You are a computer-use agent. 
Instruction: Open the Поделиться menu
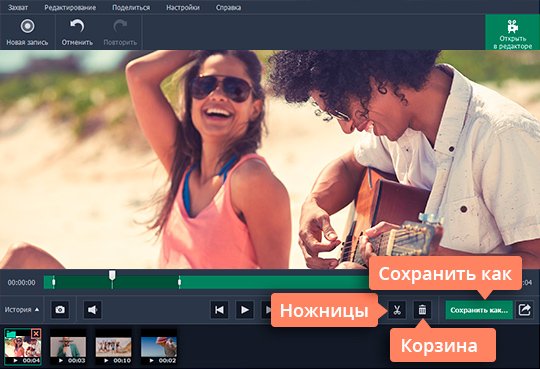click(x=131, y=7)
